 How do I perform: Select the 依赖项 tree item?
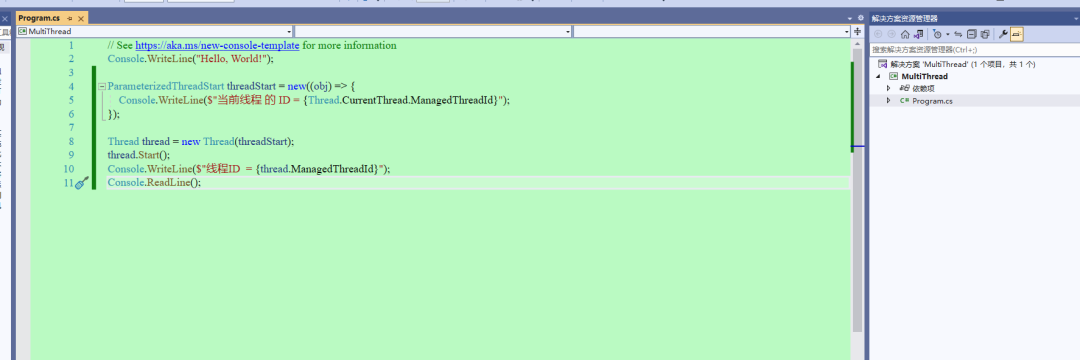pyautogui.click(x=923, y=88)
